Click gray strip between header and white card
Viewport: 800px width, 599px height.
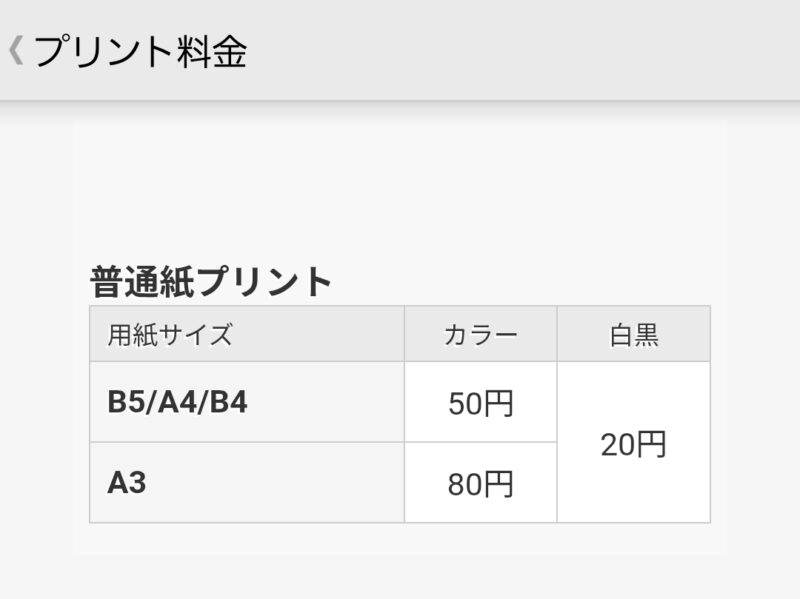tap(400, 112)
